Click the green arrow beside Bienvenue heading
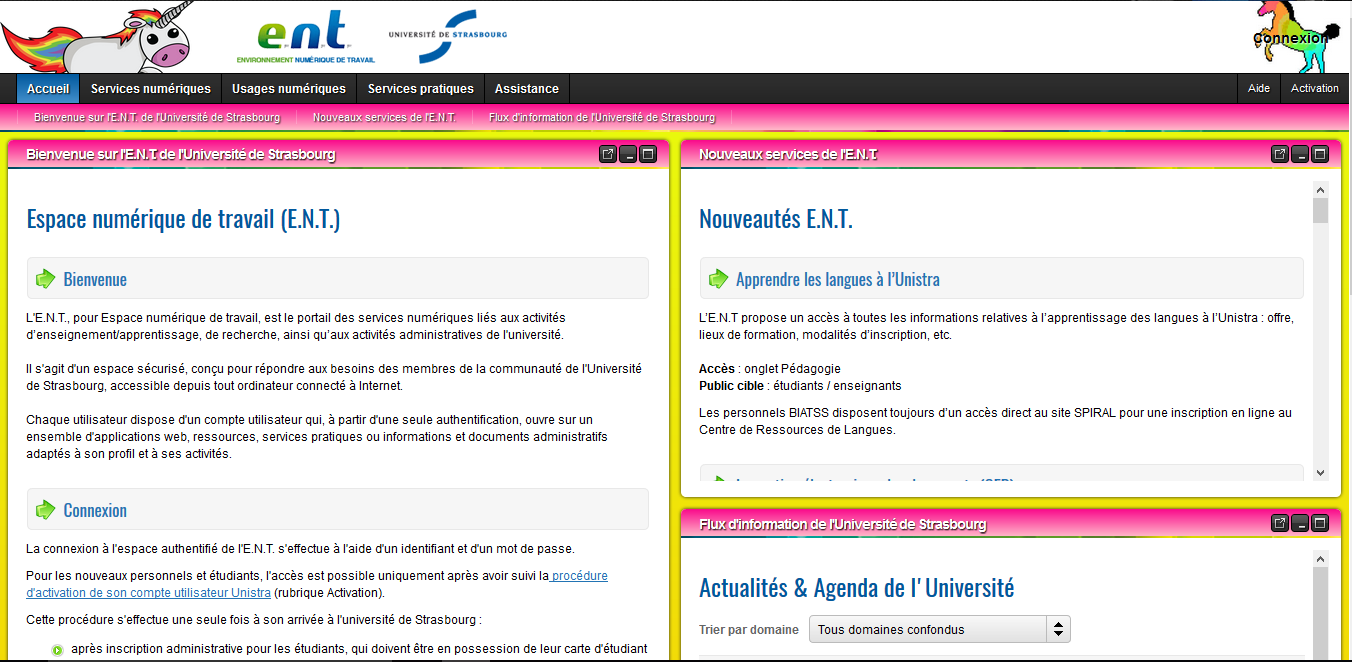Viewport: 1352px width, 662px height. coord(45,279)
